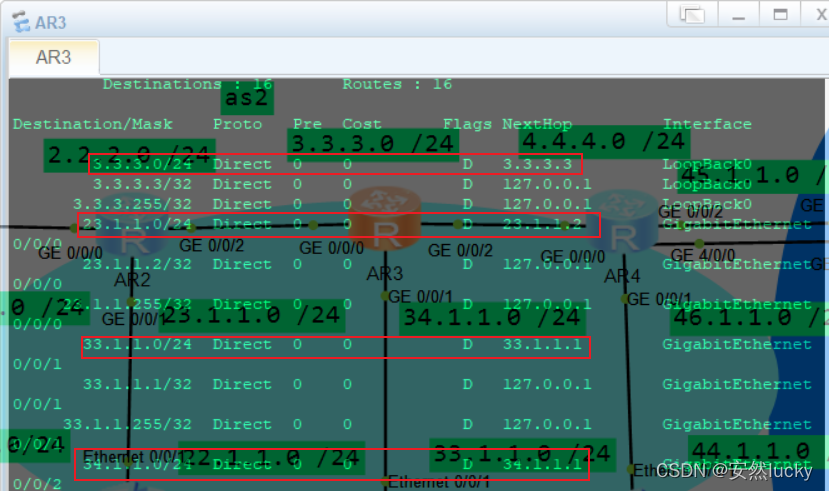Click the 'Routes : 16' summary text

click(398, 84)
